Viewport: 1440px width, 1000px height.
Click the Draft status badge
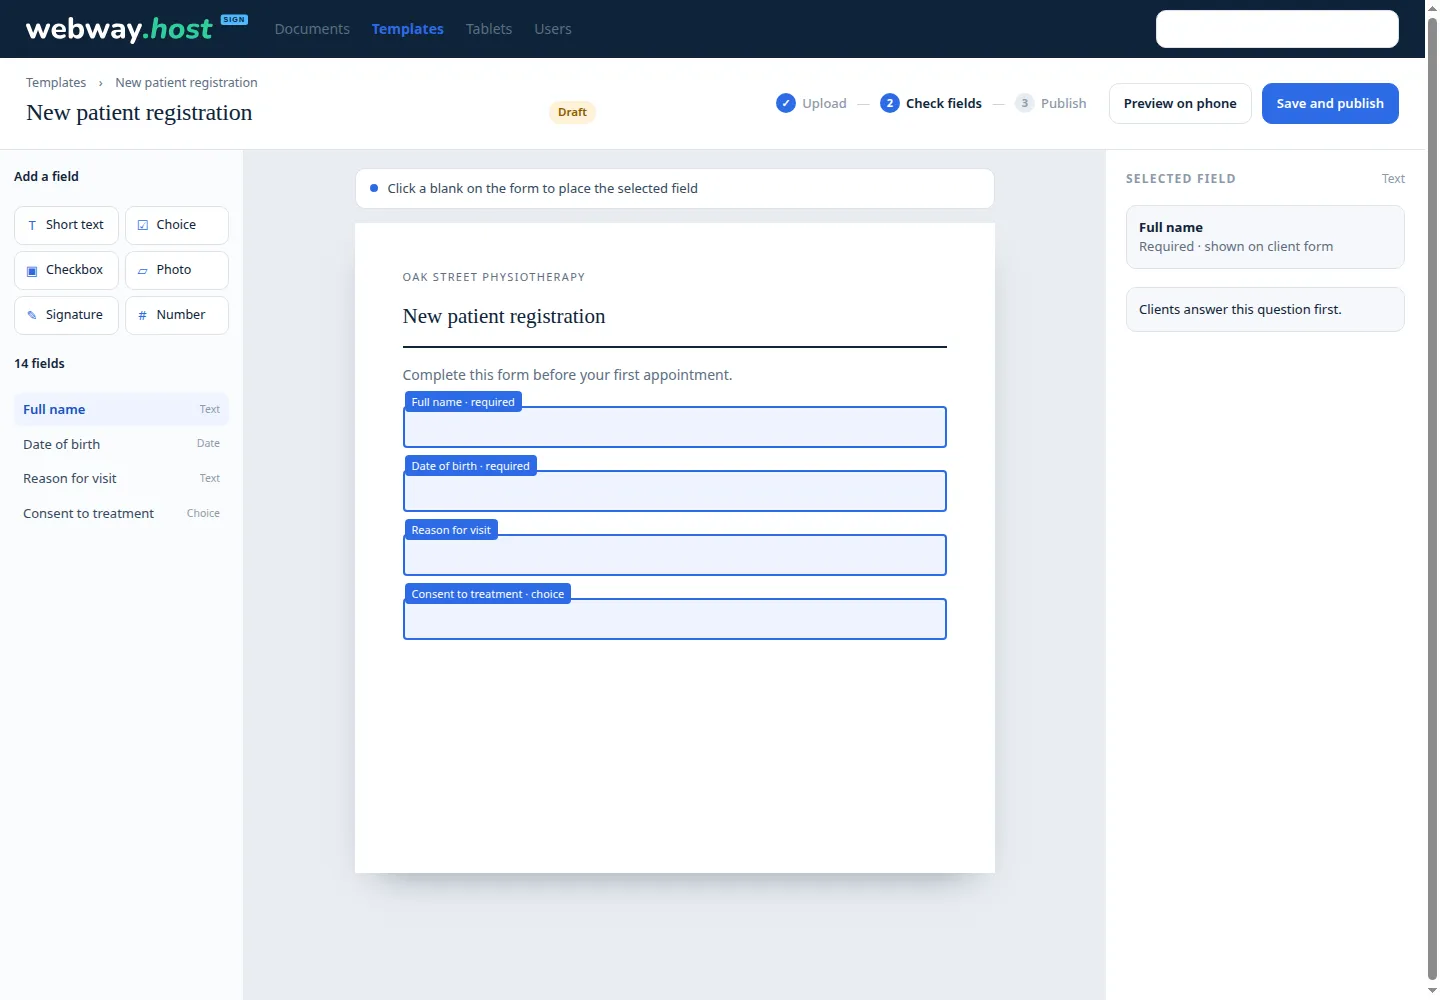click(x=572, y=112)
